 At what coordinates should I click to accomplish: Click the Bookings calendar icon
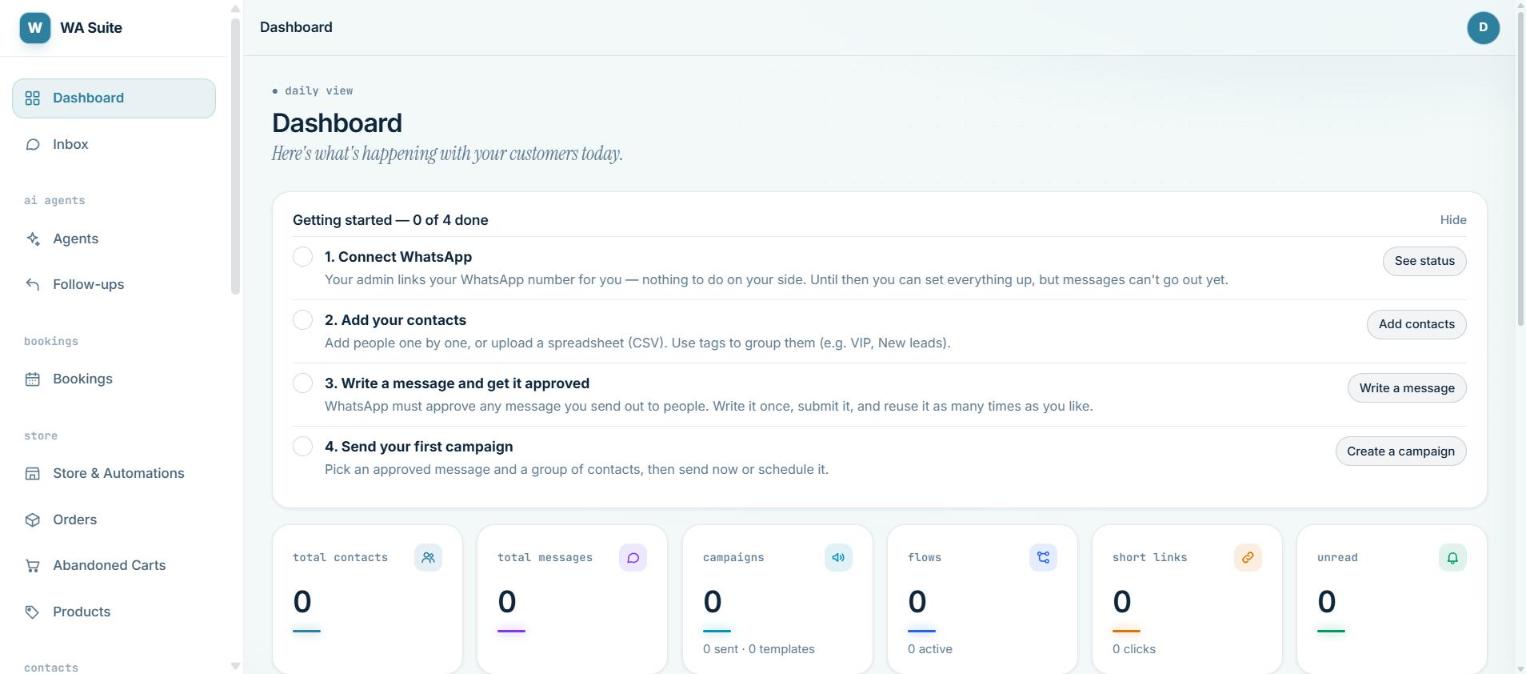point(32,379)
